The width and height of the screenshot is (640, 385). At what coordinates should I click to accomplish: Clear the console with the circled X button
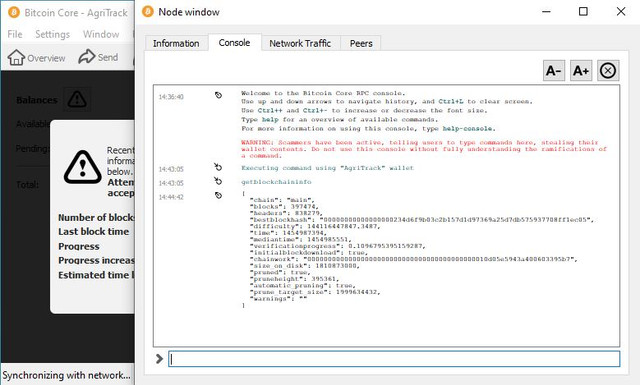tap(608, 71)
